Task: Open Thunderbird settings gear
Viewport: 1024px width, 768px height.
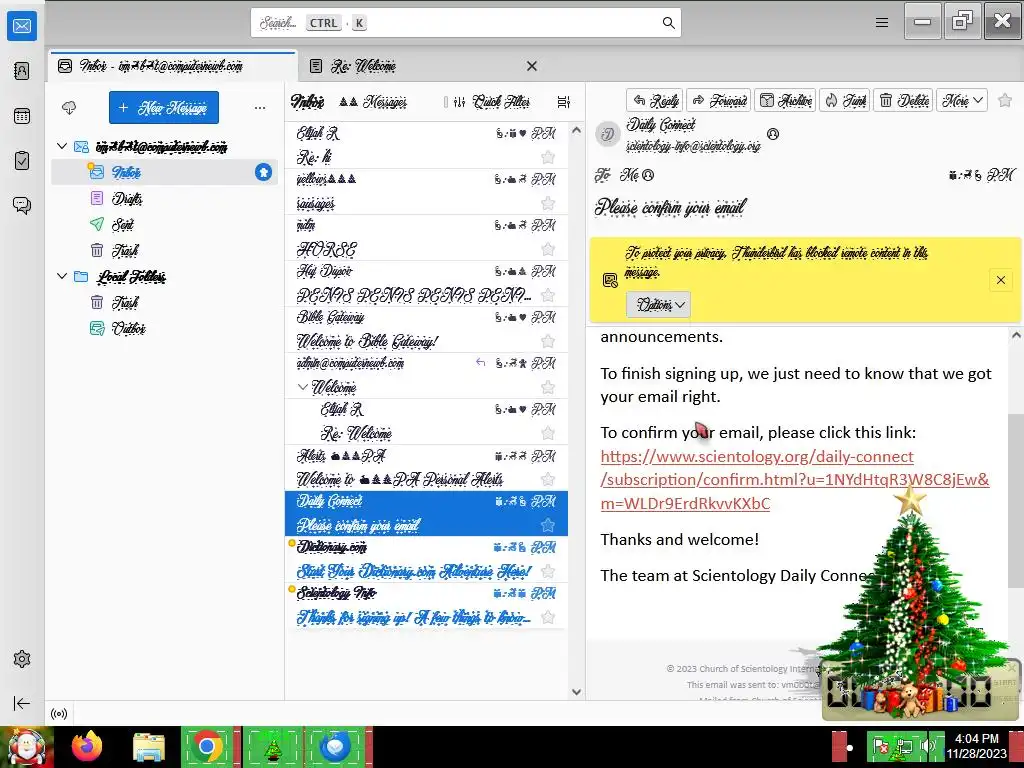Action: point(22,659)
